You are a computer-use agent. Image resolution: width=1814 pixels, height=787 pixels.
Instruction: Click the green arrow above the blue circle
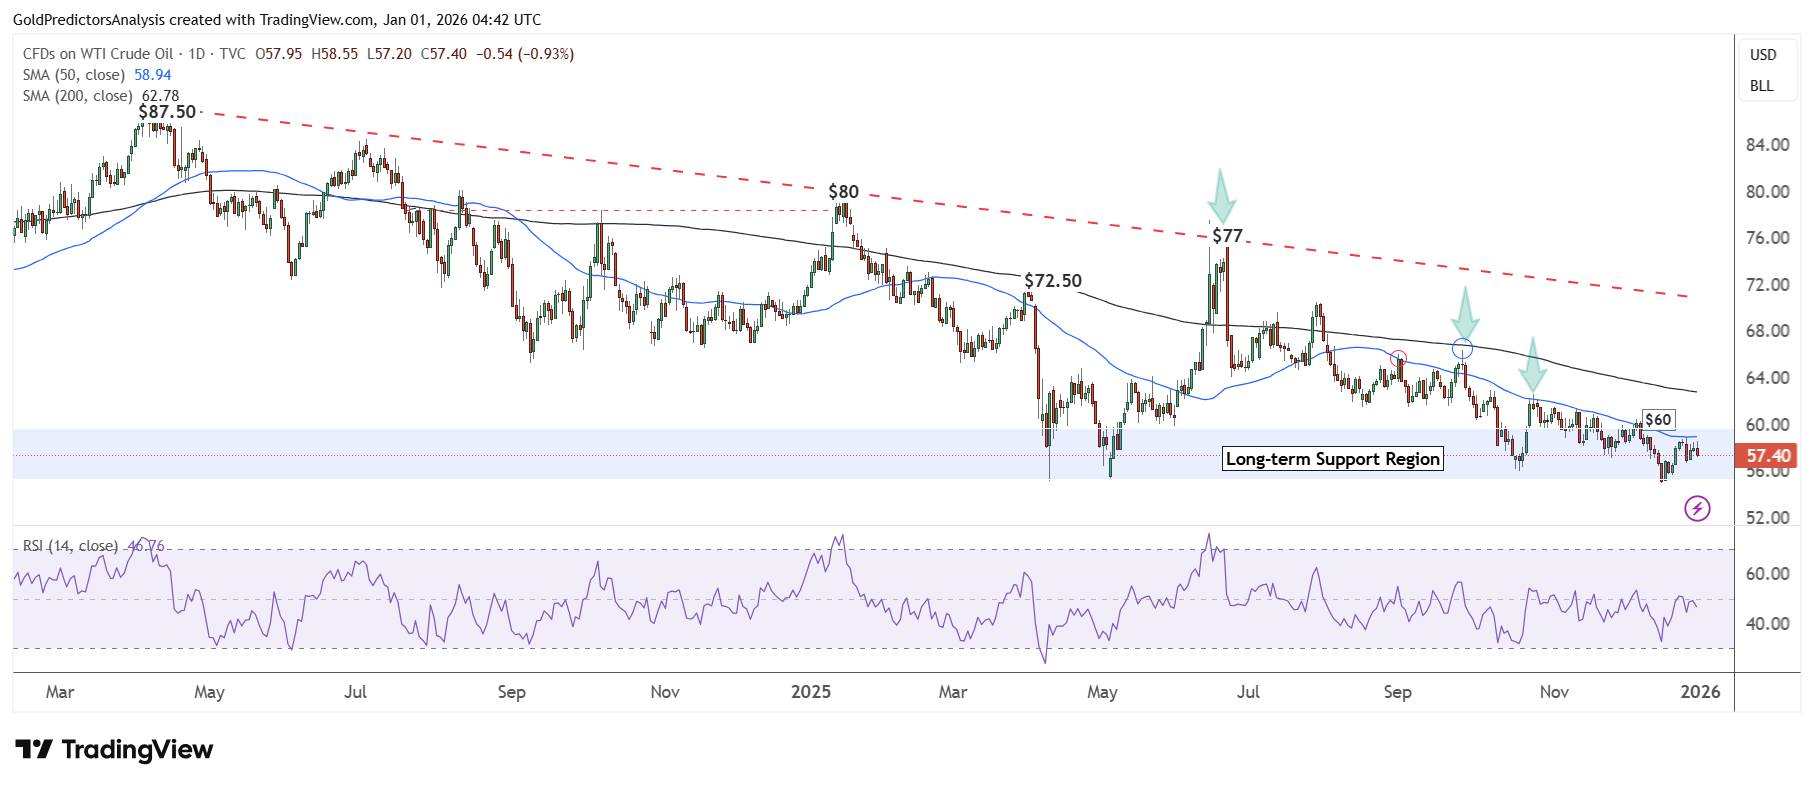1465,313
